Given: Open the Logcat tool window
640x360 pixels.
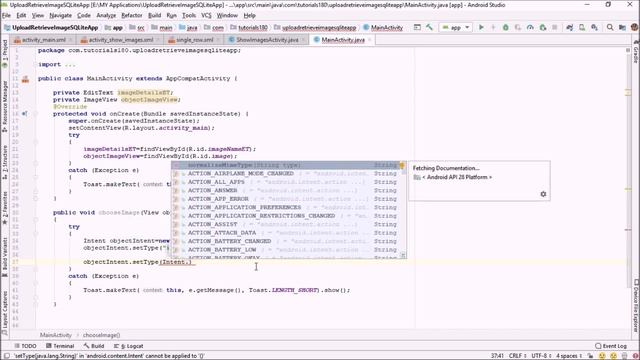Looking at the screenshot, I should [129, 346].
